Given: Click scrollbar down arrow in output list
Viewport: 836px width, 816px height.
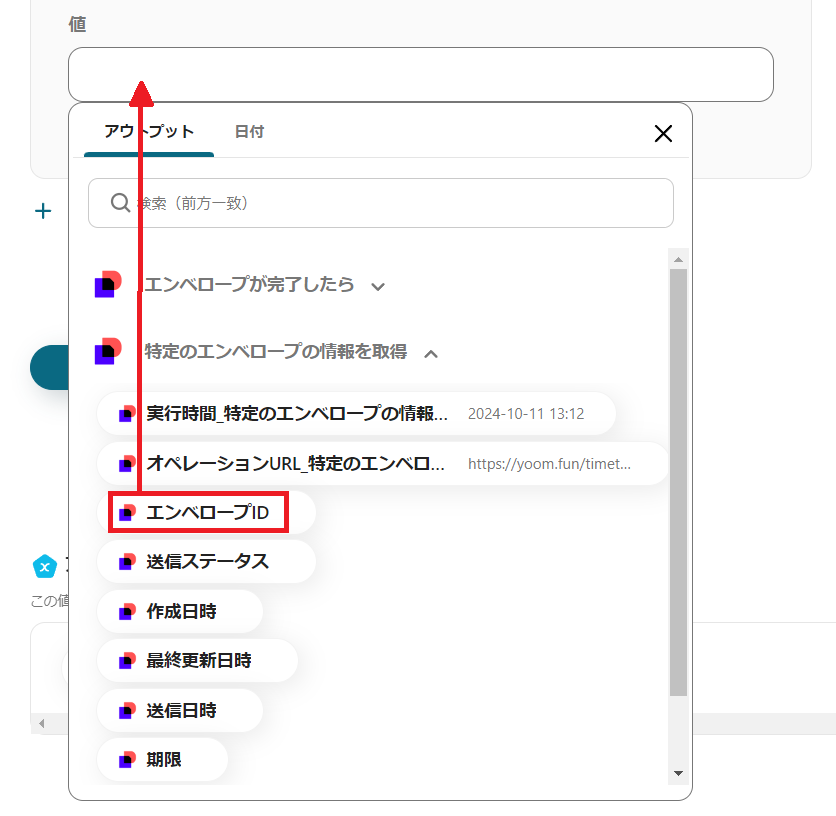Looking at the screenshot, I should point(678,773).
